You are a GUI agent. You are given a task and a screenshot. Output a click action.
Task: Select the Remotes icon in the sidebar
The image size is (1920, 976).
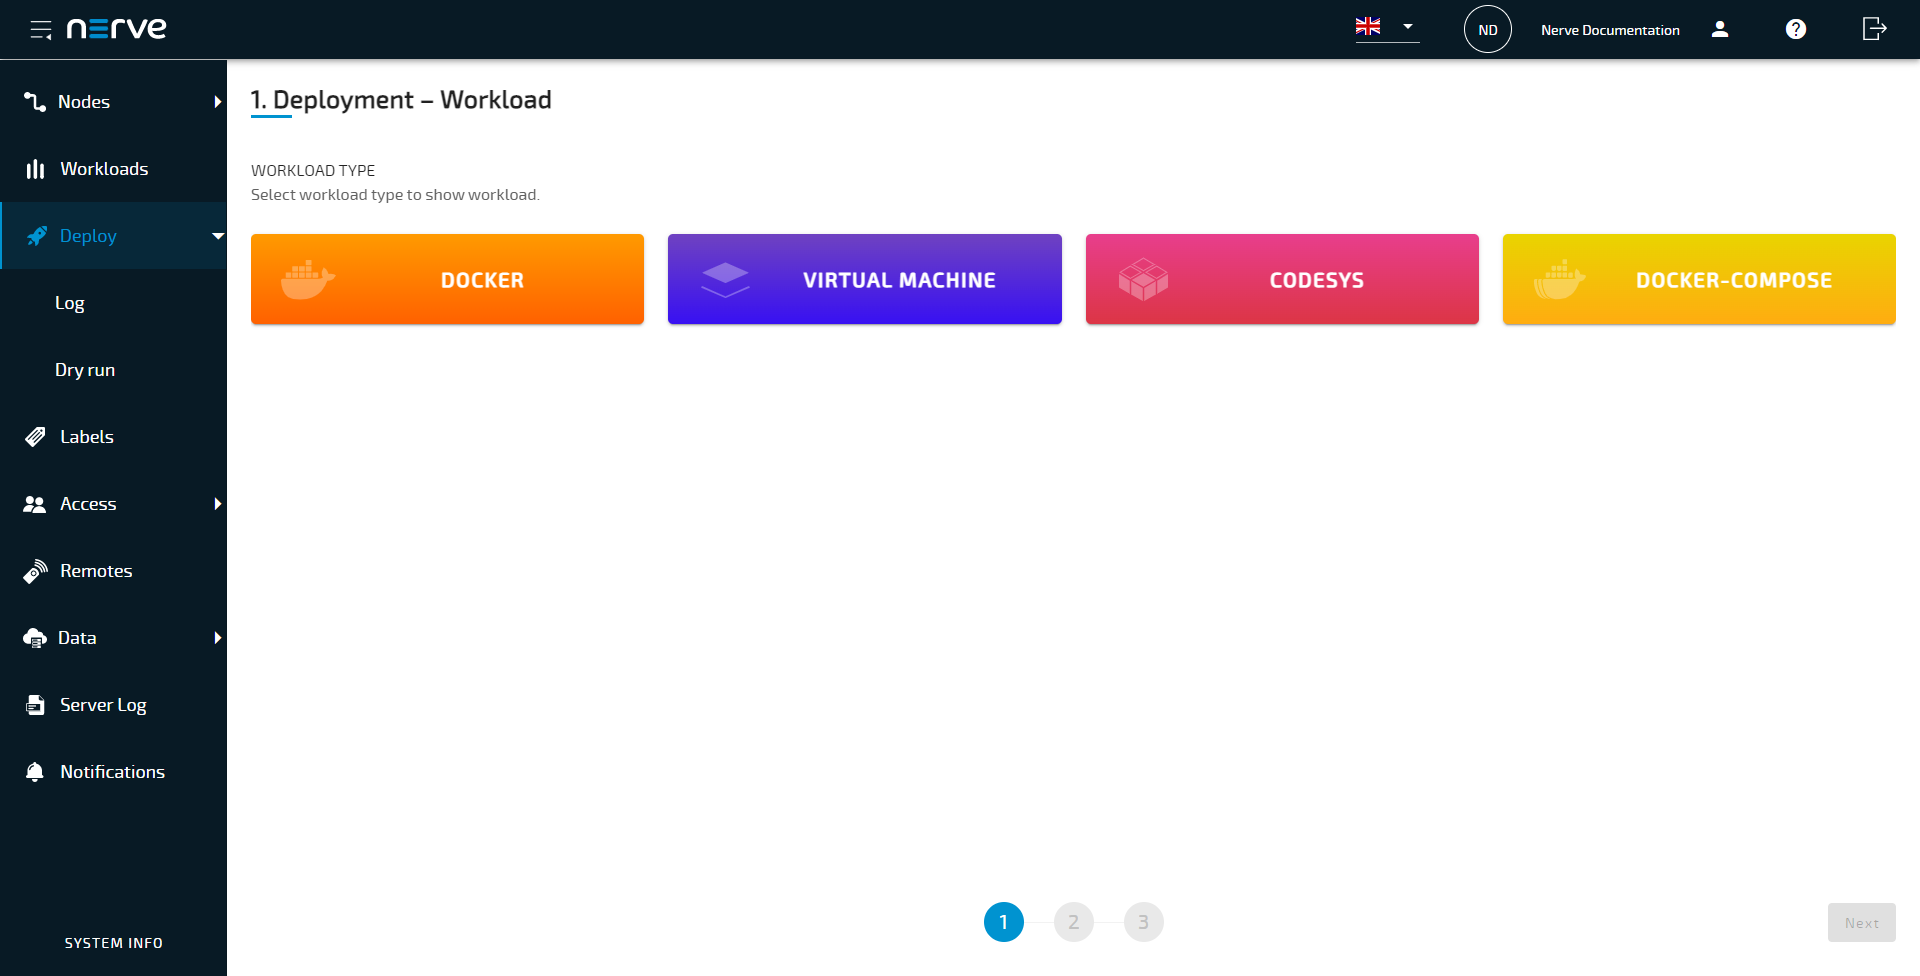(x=35, y=570)
